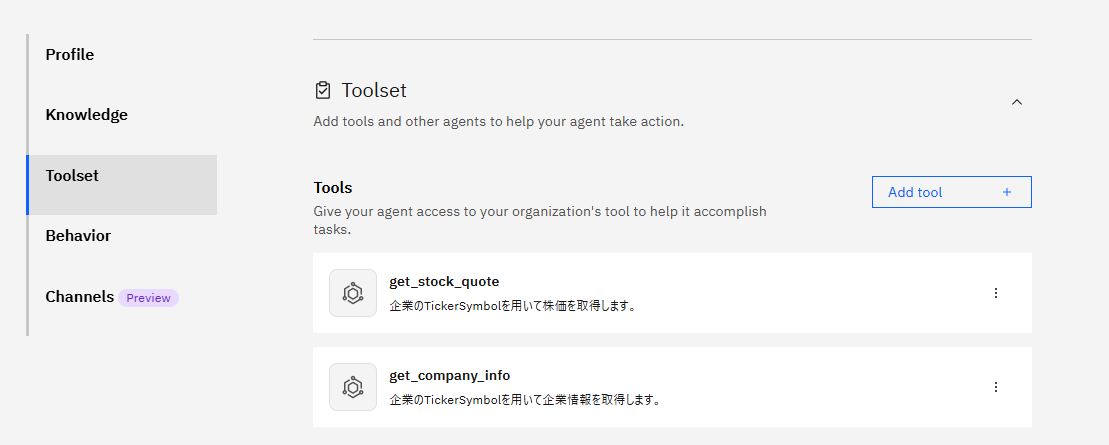Switch to the Behavior section
The height and width of the screenshot is (445, 1109).
78,236
